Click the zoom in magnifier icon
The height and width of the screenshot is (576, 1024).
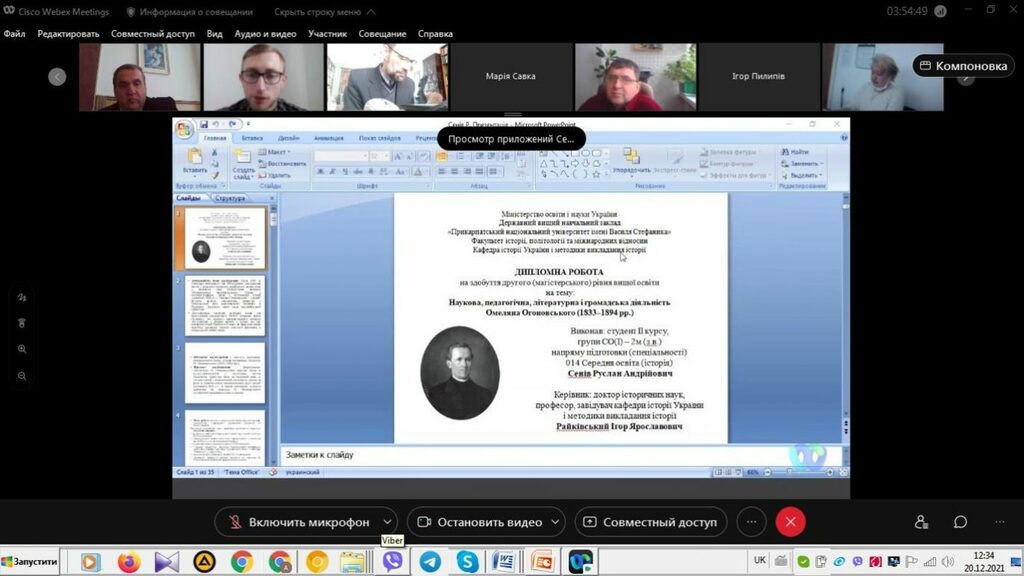pyautogui.click(x=22, y=349)
